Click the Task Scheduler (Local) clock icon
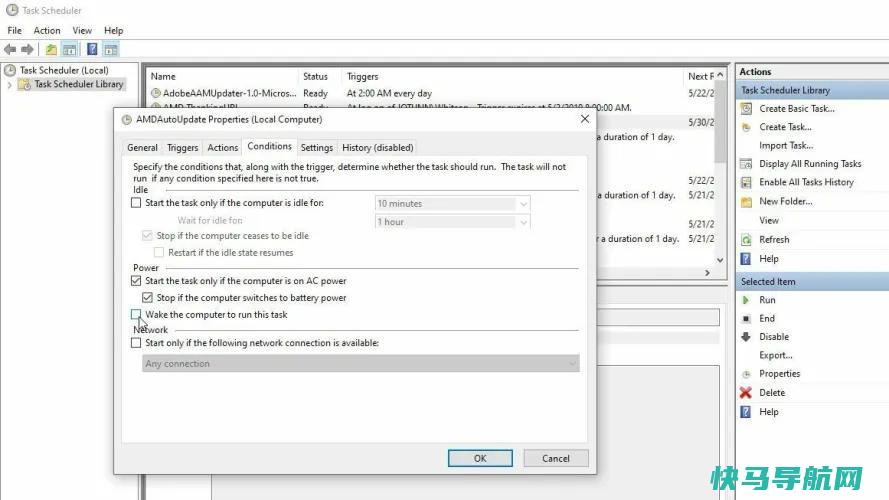Screen dimensions: 889x500 pyautogui.click(x=10, y=70)
